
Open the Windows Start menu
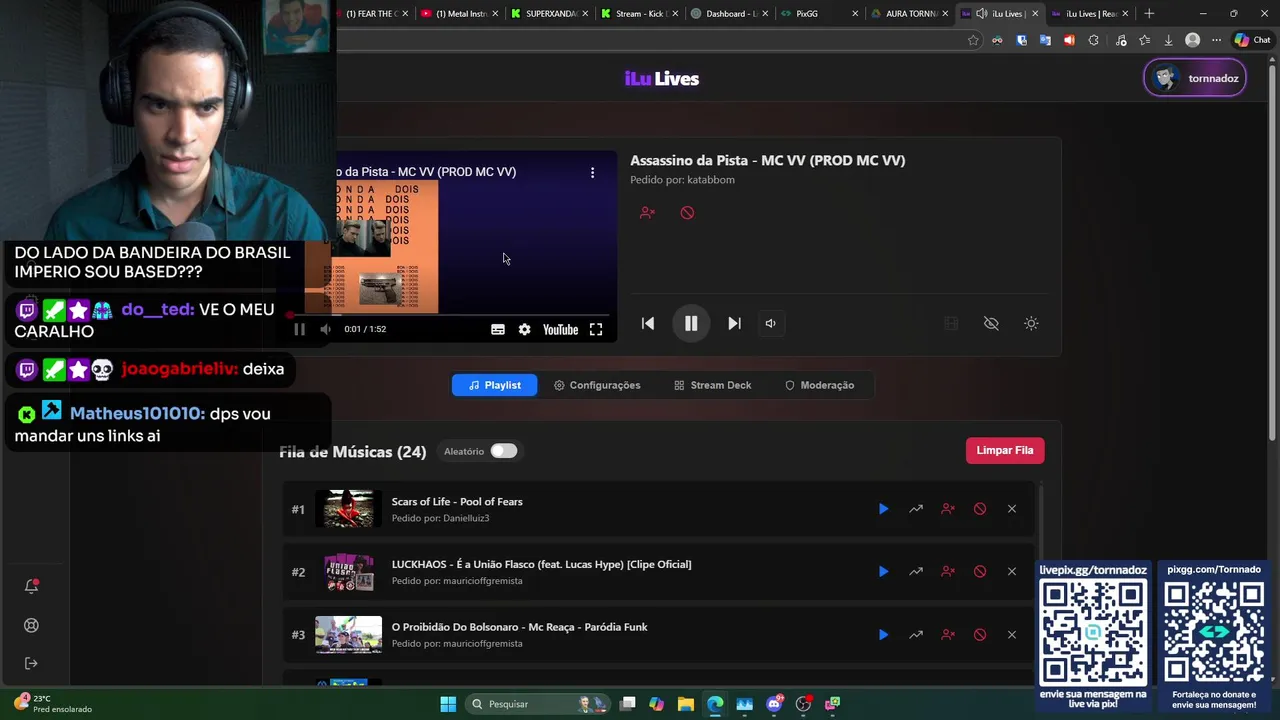pyautogui.click(x=448, y=704)
